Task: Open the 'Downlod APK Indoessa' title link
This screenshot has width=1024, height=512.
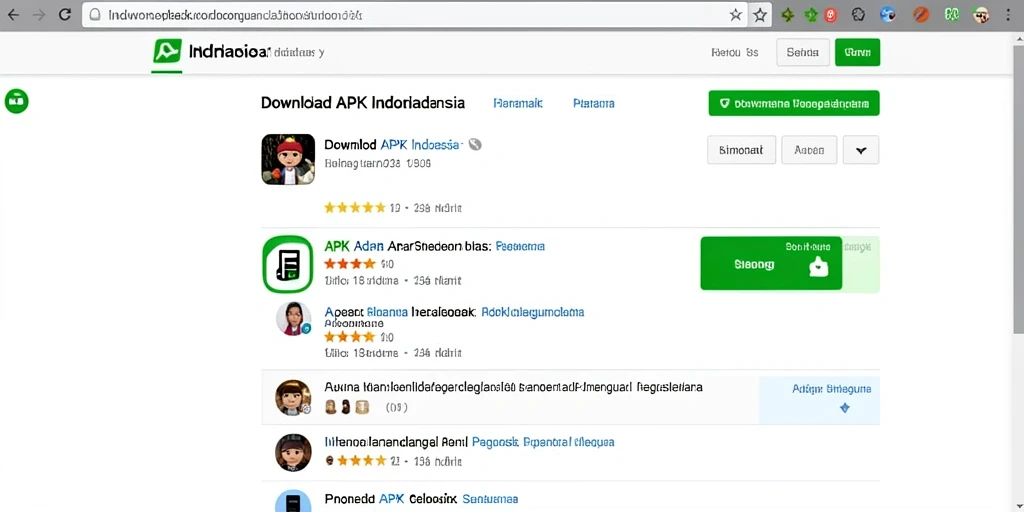Action: (394, 144)
